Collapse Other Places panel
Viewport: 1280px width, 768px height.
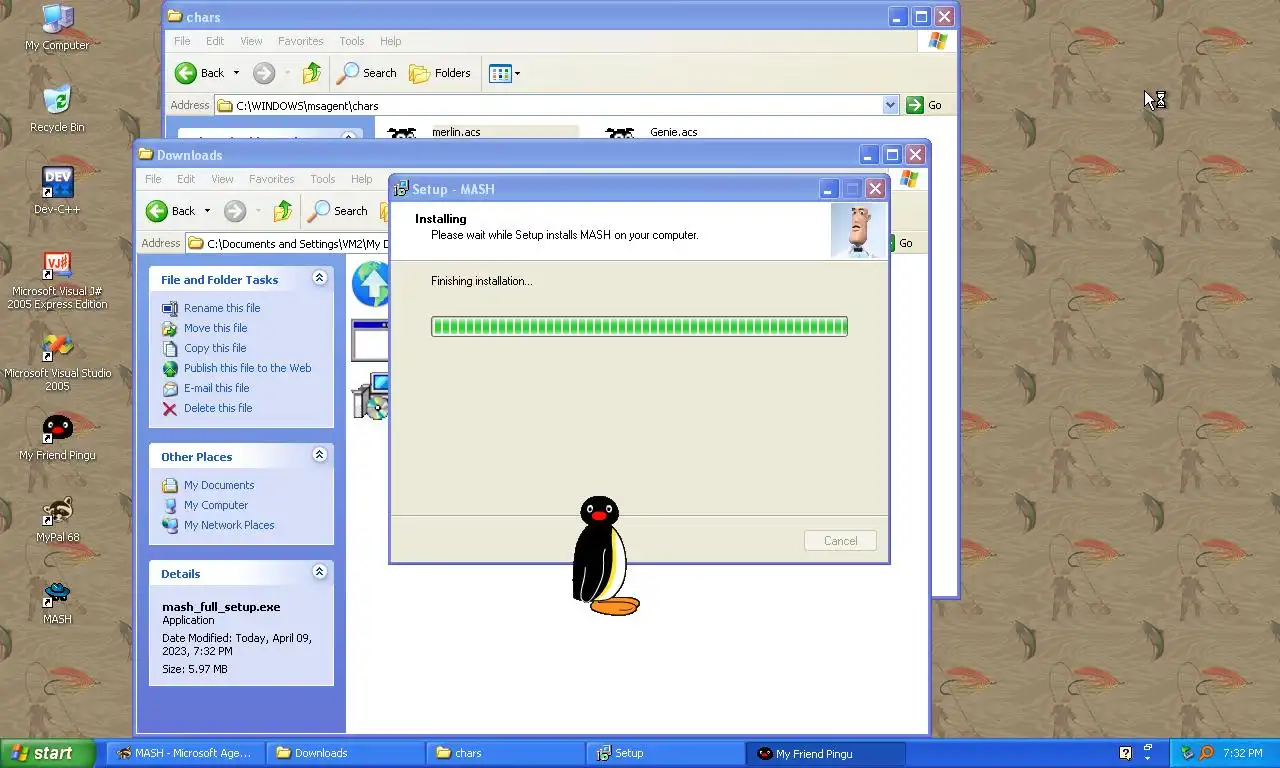(x=319, y=455)
